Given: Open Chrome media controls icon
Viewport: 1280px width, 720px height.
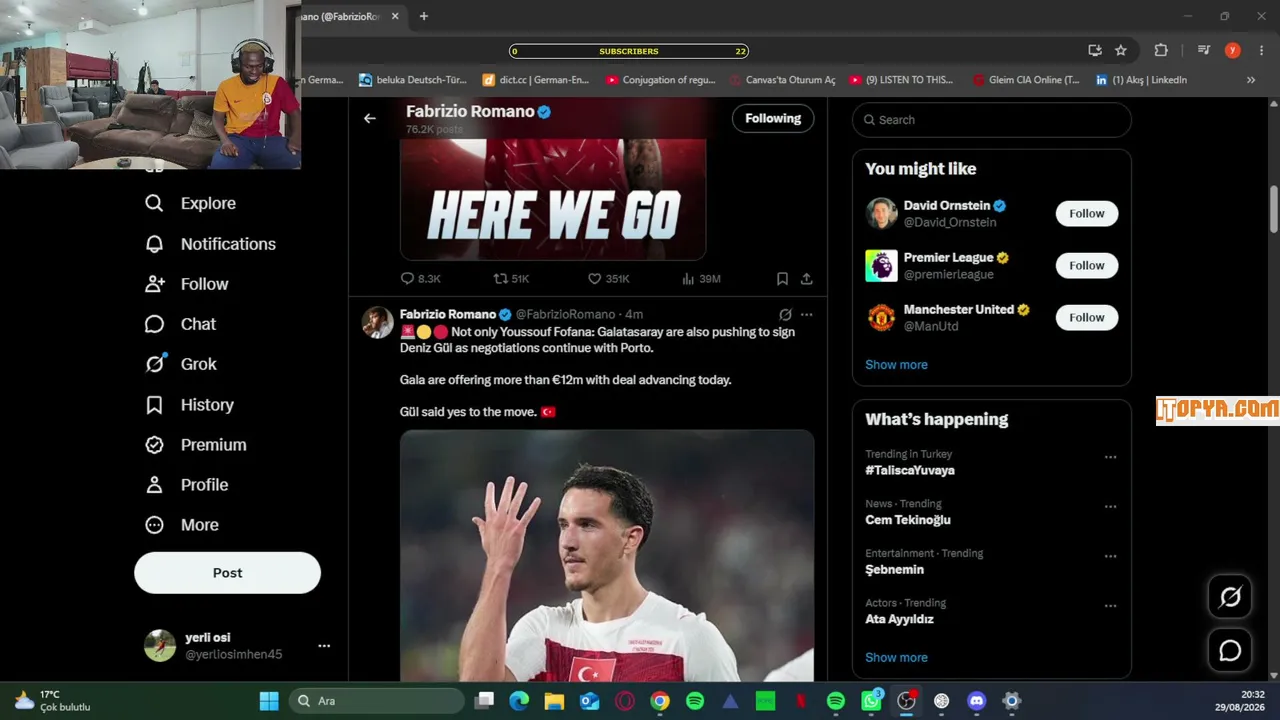Looking at the screenshot, I should tap(1204, 50).
